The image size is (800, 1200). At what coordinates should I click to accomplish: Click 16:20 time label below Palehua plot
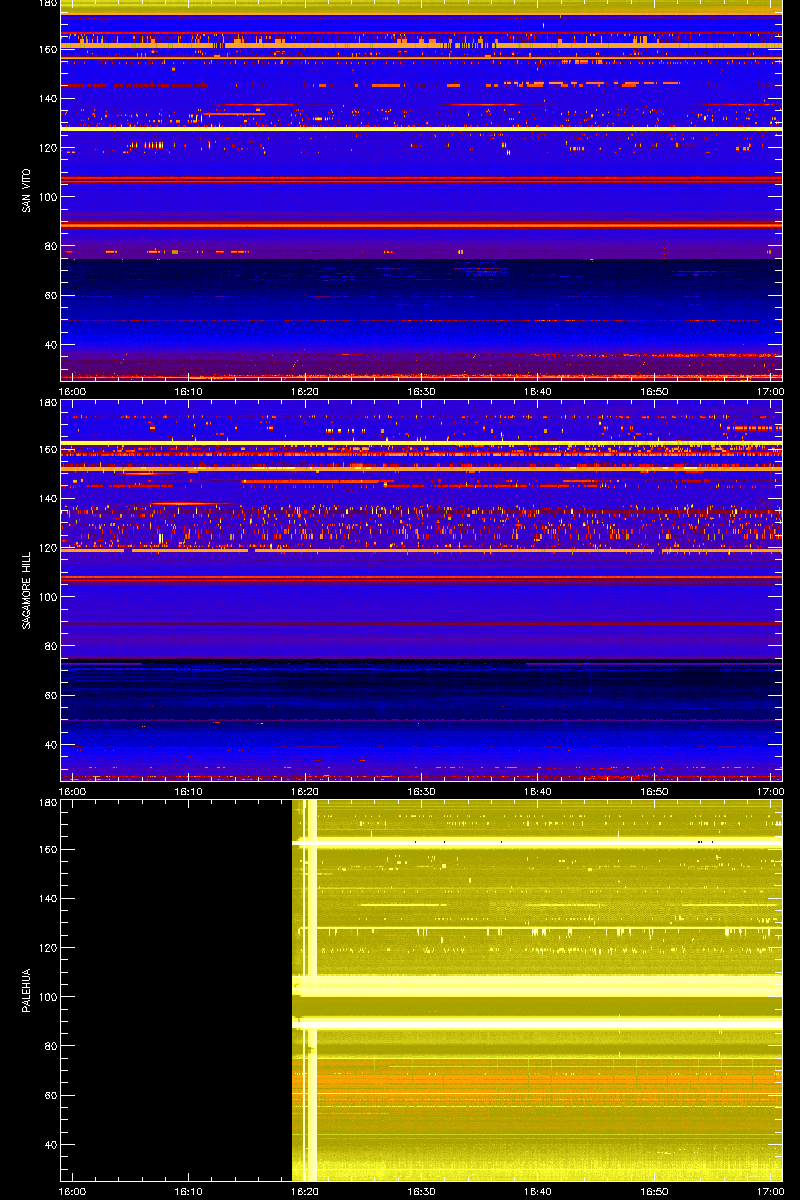point(305,1192)
